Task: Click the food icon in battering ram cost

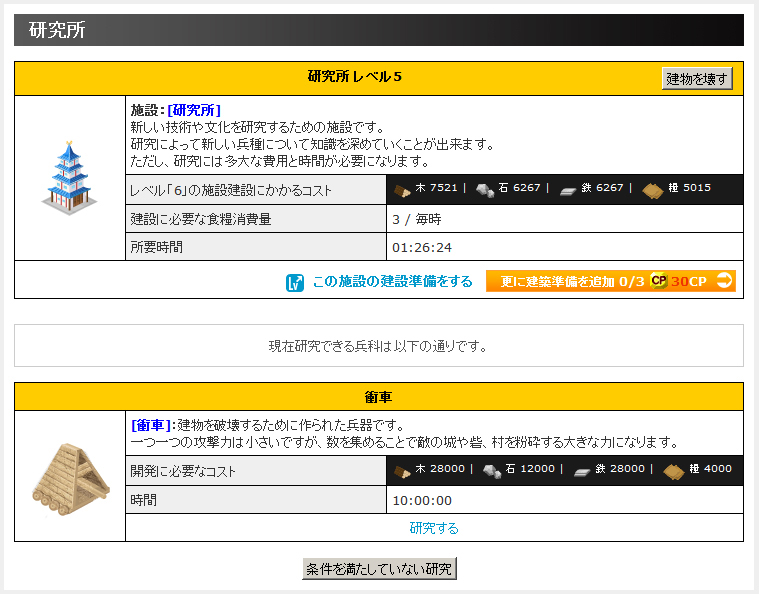Action: coord(674,470)
